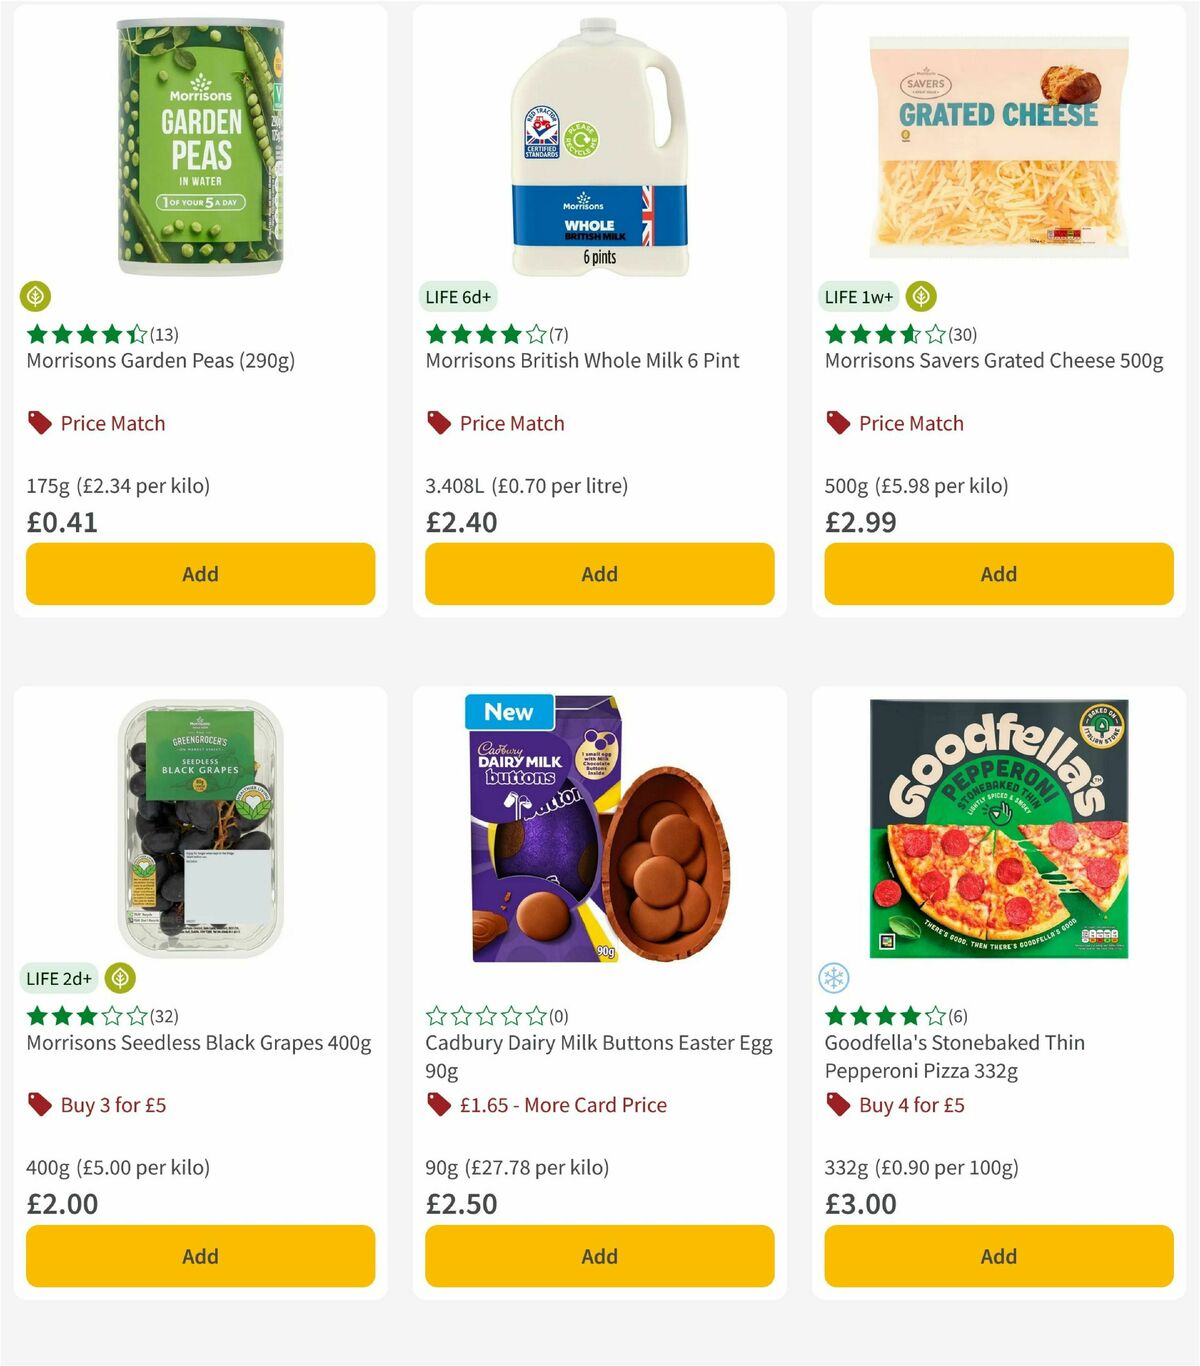Click the red tag icon on Buy 3 for £5

pyautogui.click(x=40, y=1104)
